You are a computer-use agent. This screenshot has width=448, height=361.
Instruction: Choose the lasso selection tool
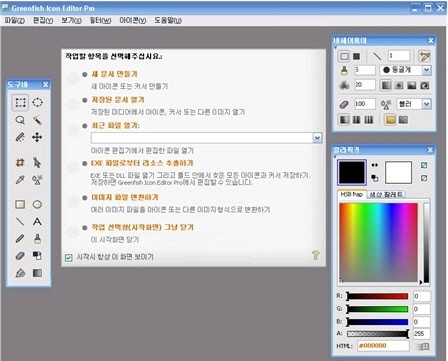coord(20,120)
